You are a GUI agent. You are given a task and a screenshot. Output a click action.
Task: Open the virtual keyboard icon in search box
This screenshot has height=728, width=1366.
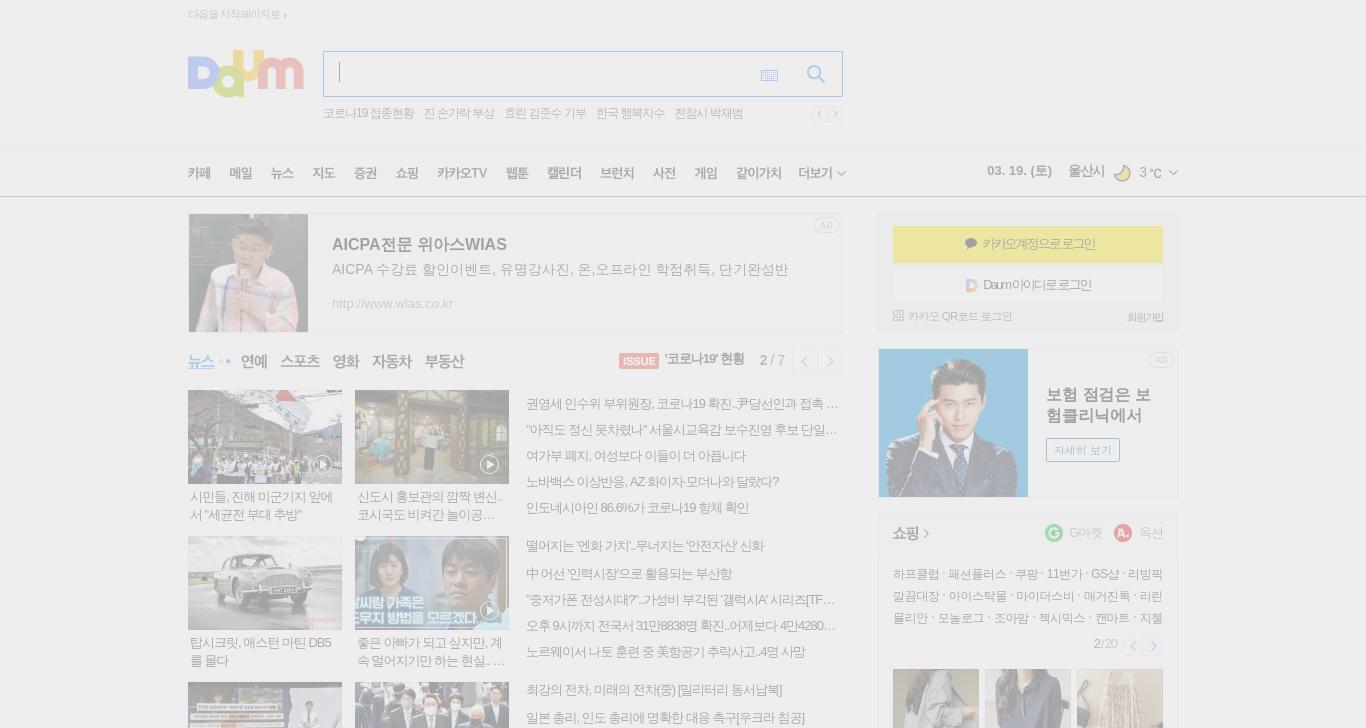769,75
